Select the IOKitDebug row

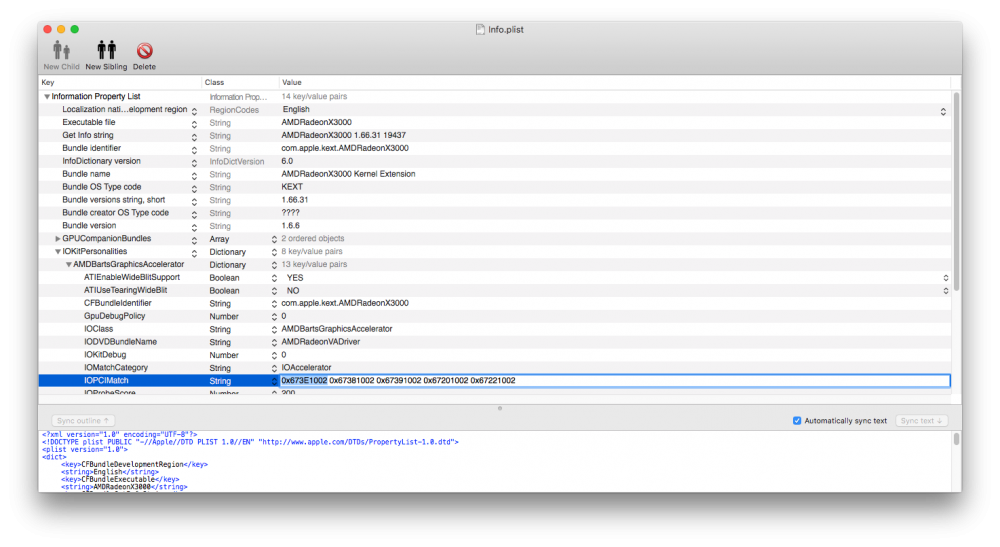494,355
